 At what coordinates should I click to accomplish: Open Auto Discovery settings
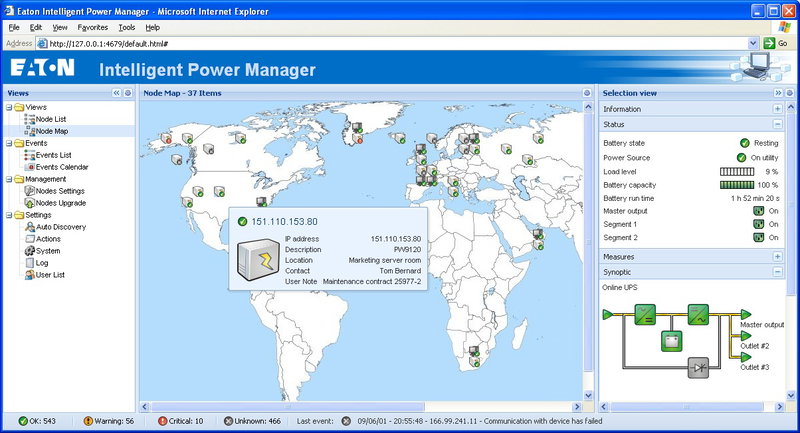[61, 227]
